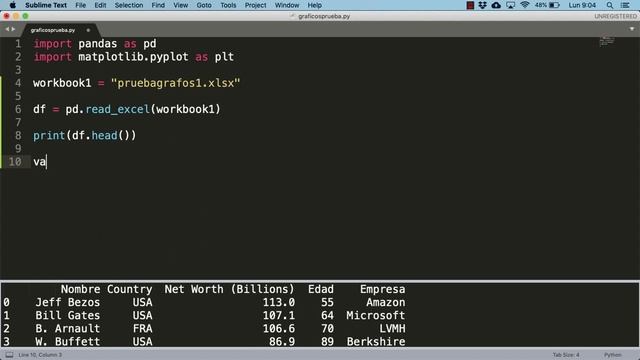Open the Find menu
Viewport: 640px width, 360px height.
(x=158, y=5)
